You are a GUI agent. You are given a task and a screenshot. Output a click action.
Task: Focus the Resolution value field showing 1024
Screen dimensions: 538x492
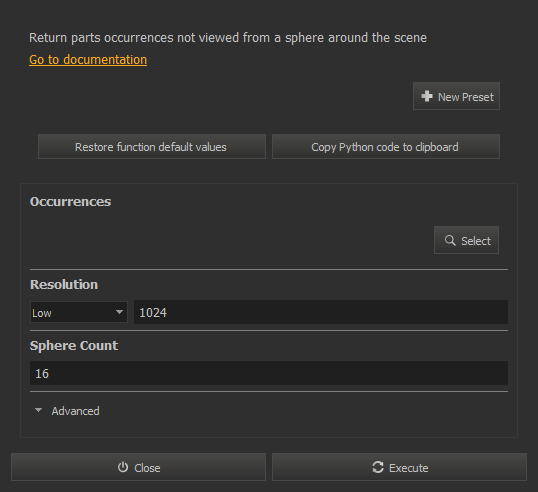click(321, 312)
